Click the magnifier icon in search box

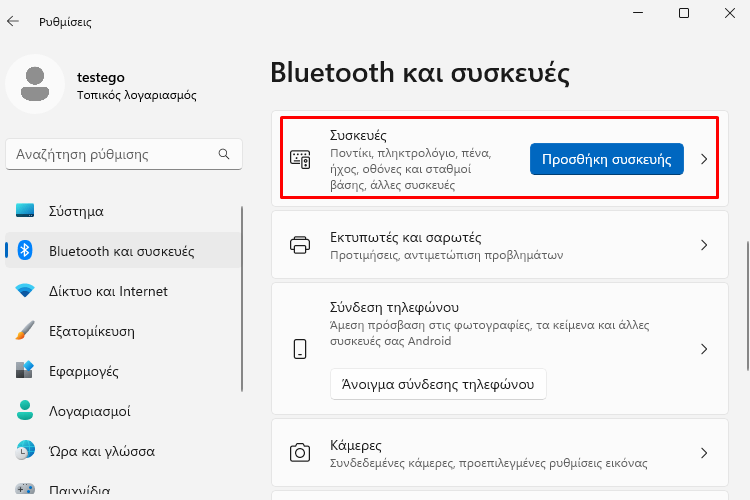click(224, 154)
